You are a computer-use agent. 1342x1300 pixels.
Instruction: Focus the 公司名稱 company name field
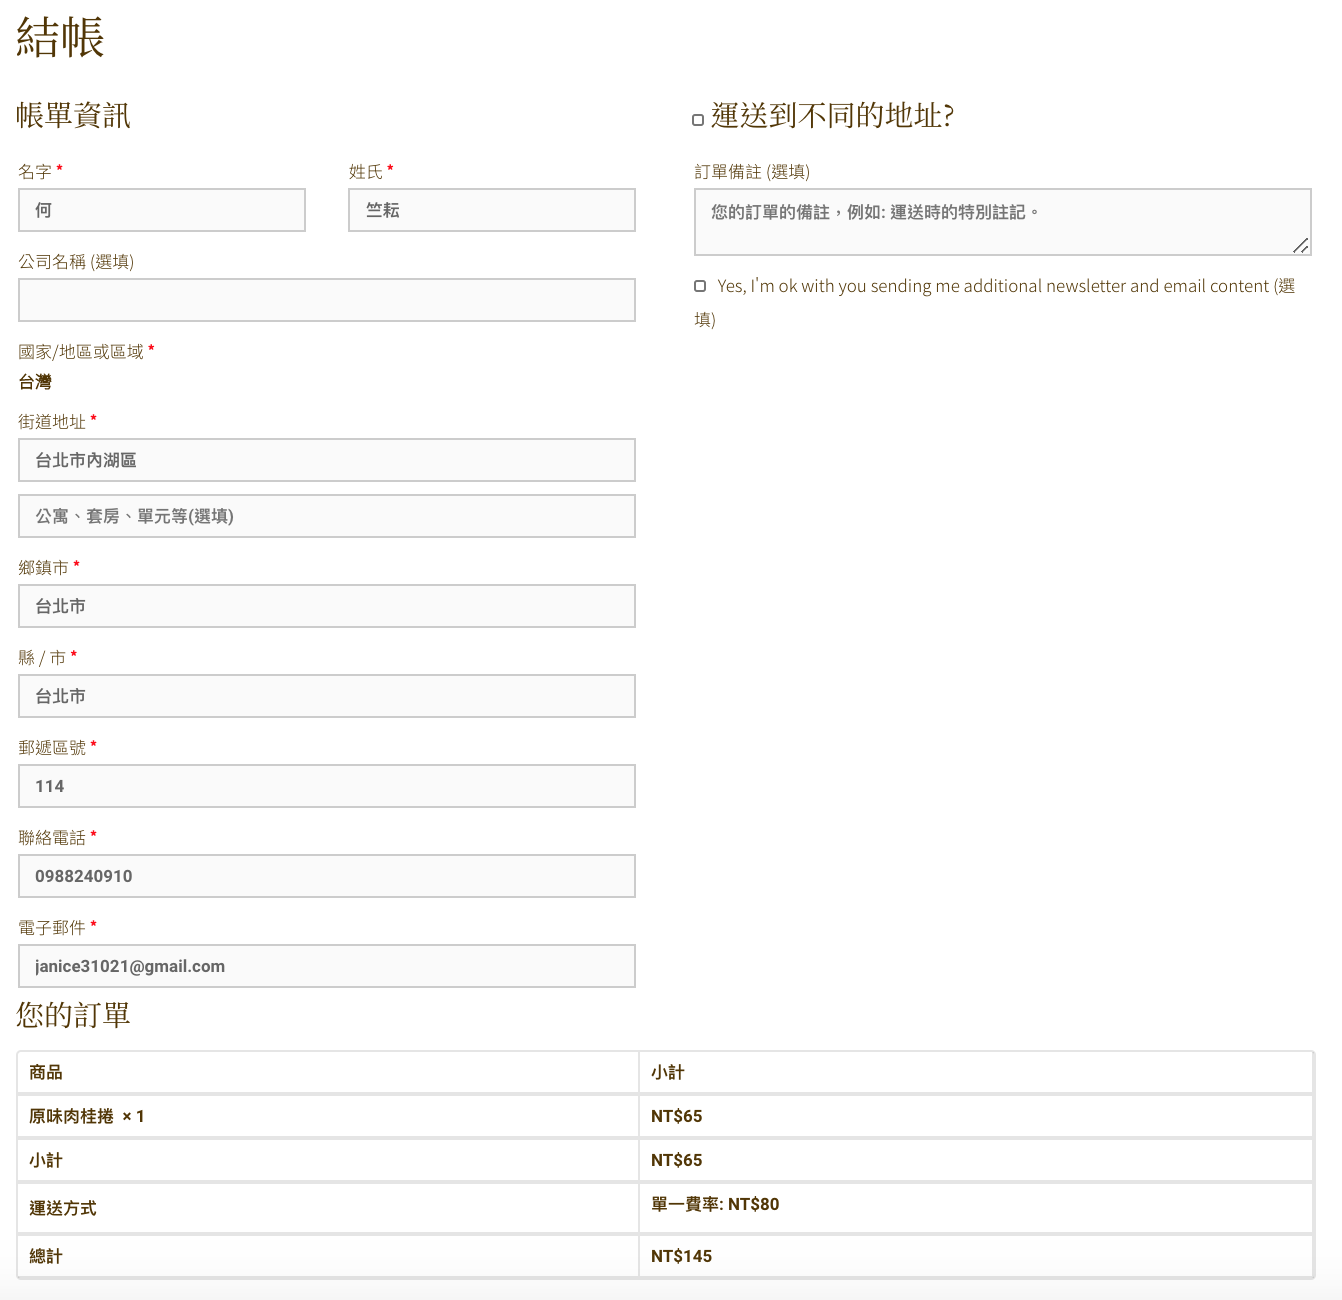[x=326, y=300]
